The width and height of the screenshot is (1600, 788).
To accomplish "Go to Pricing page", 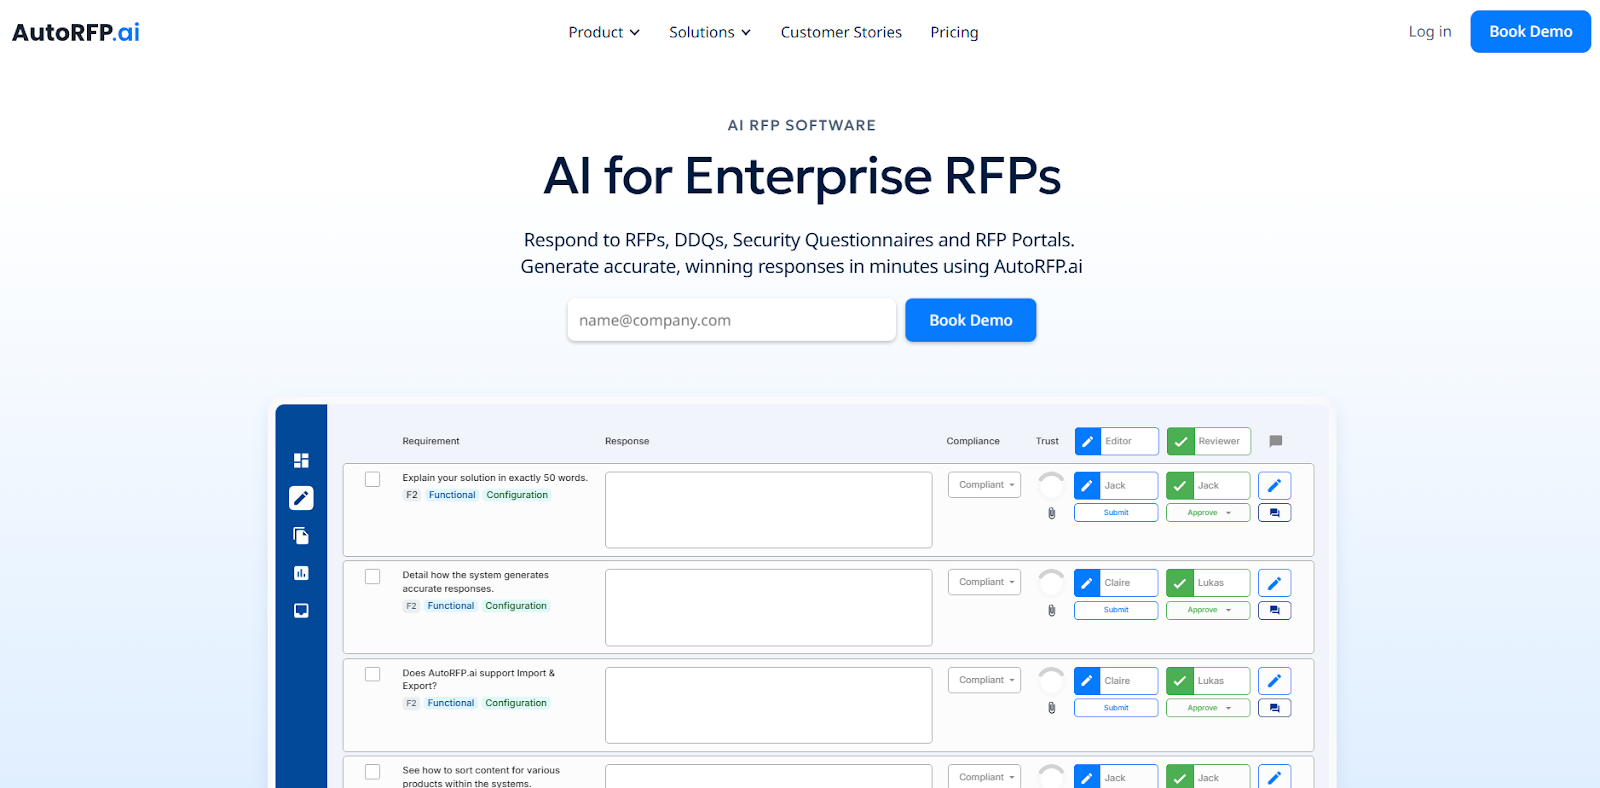I will pos(954,32).
